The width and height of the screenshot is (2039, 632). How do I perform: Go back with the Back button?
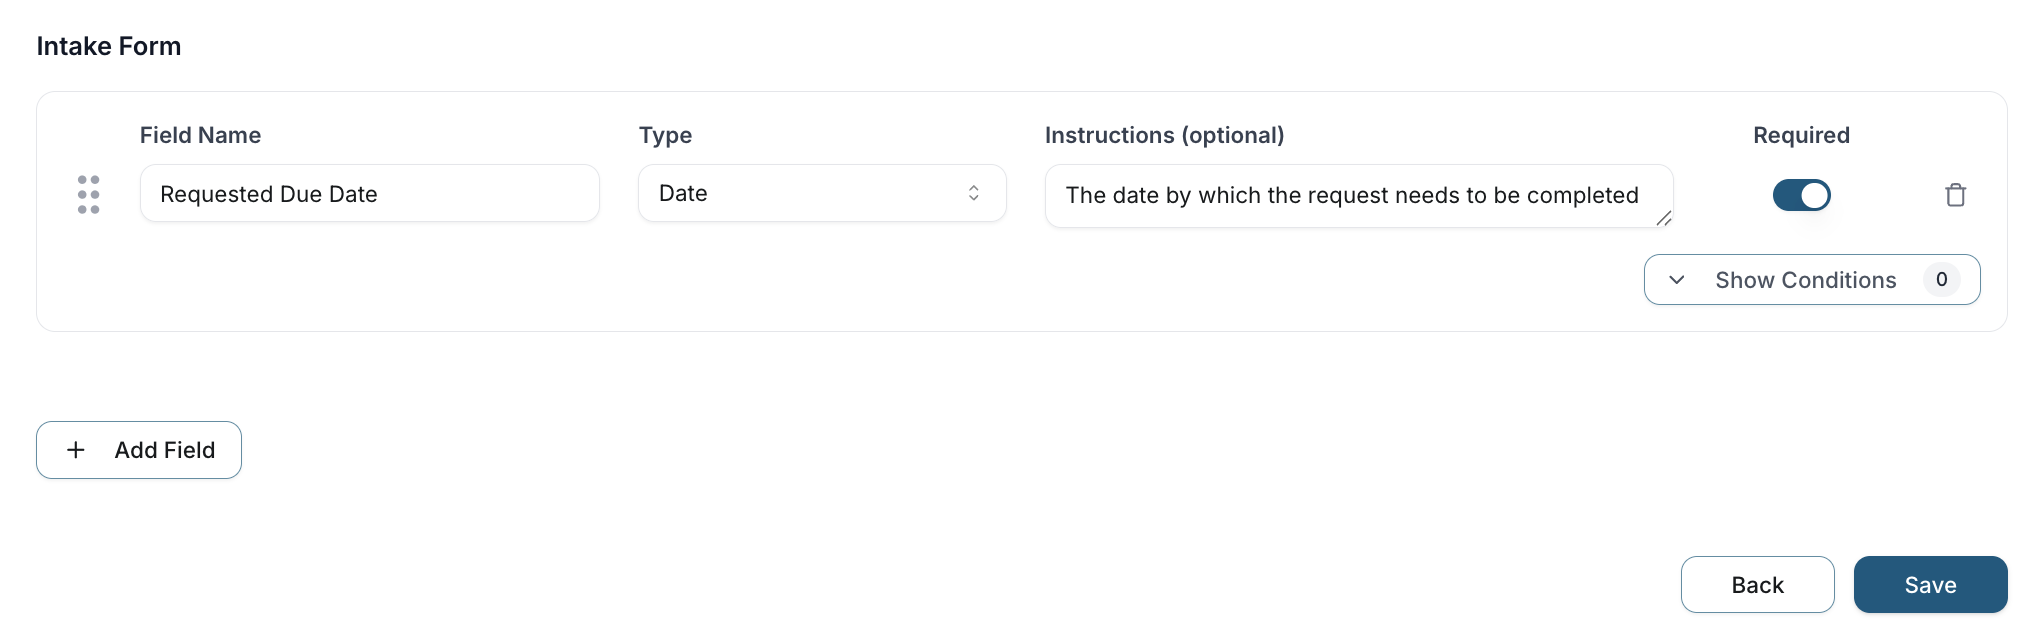(1757, 585)
